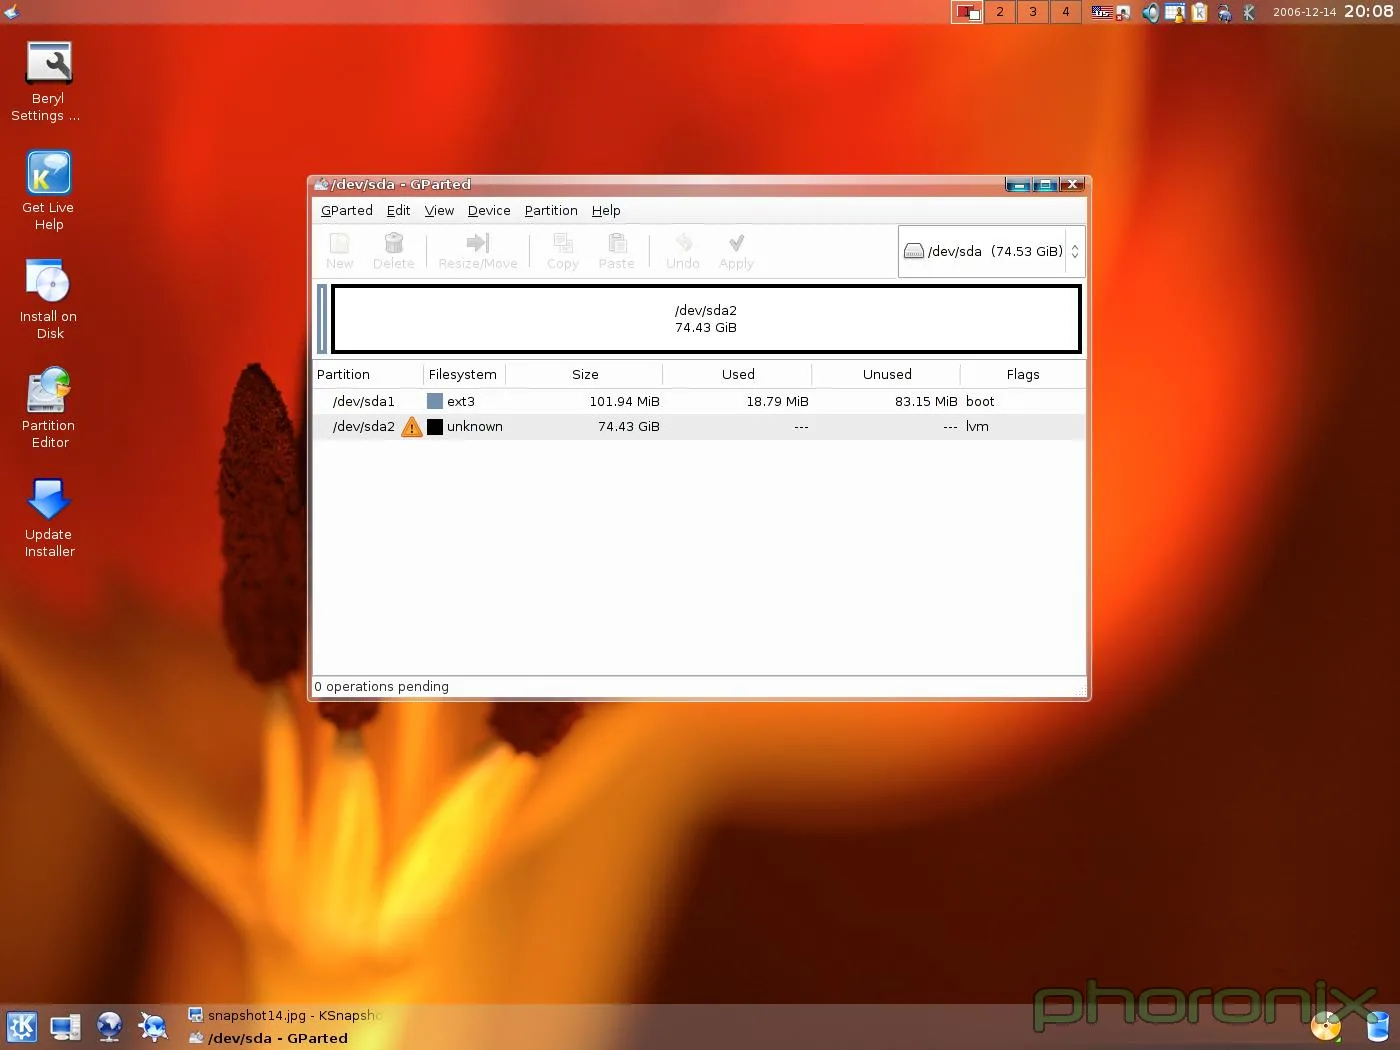1400x1050 pixels.
Task: Click the Filesystem column header
Action: tap(464, 374)
